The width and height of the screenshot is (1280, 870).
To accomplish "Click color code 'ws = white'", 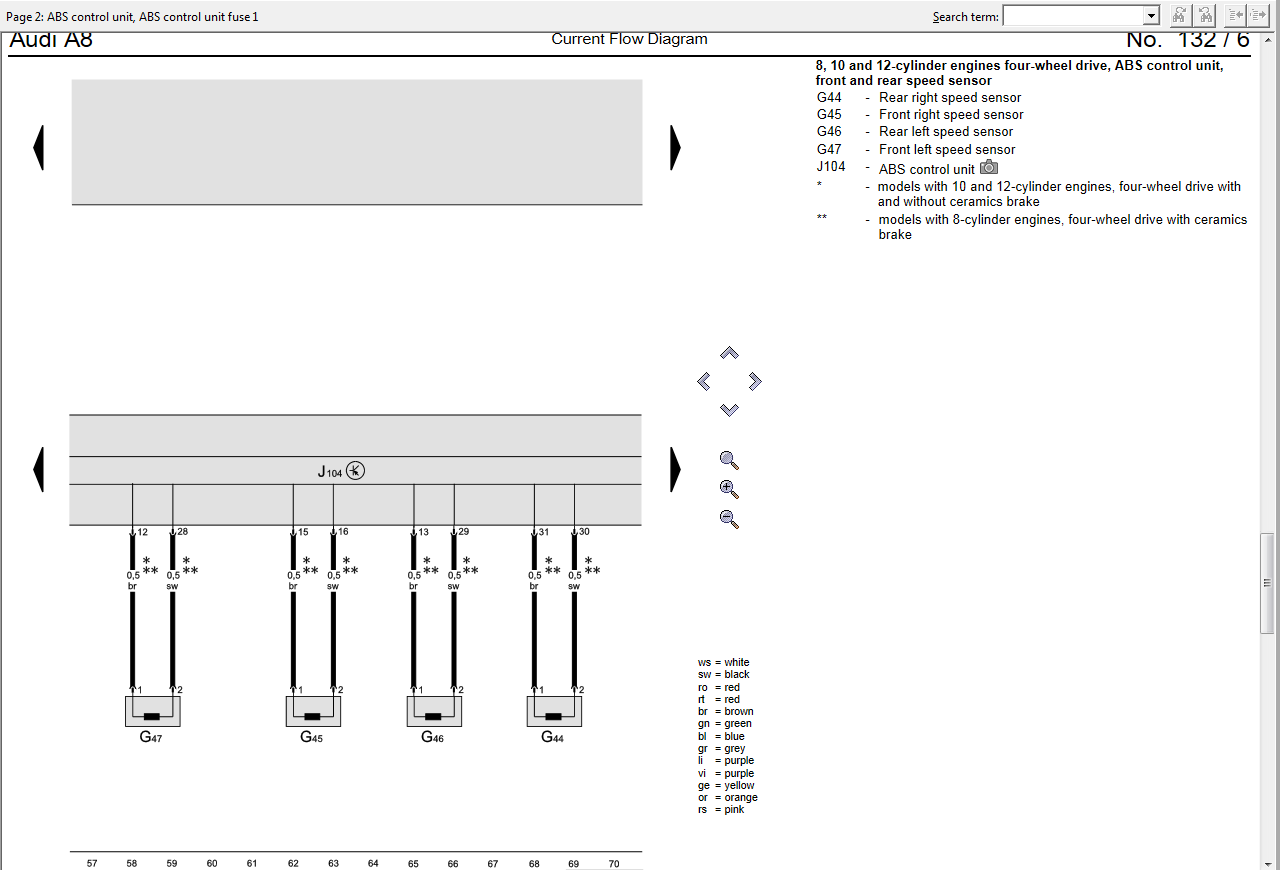I will (x=723, y=662).
